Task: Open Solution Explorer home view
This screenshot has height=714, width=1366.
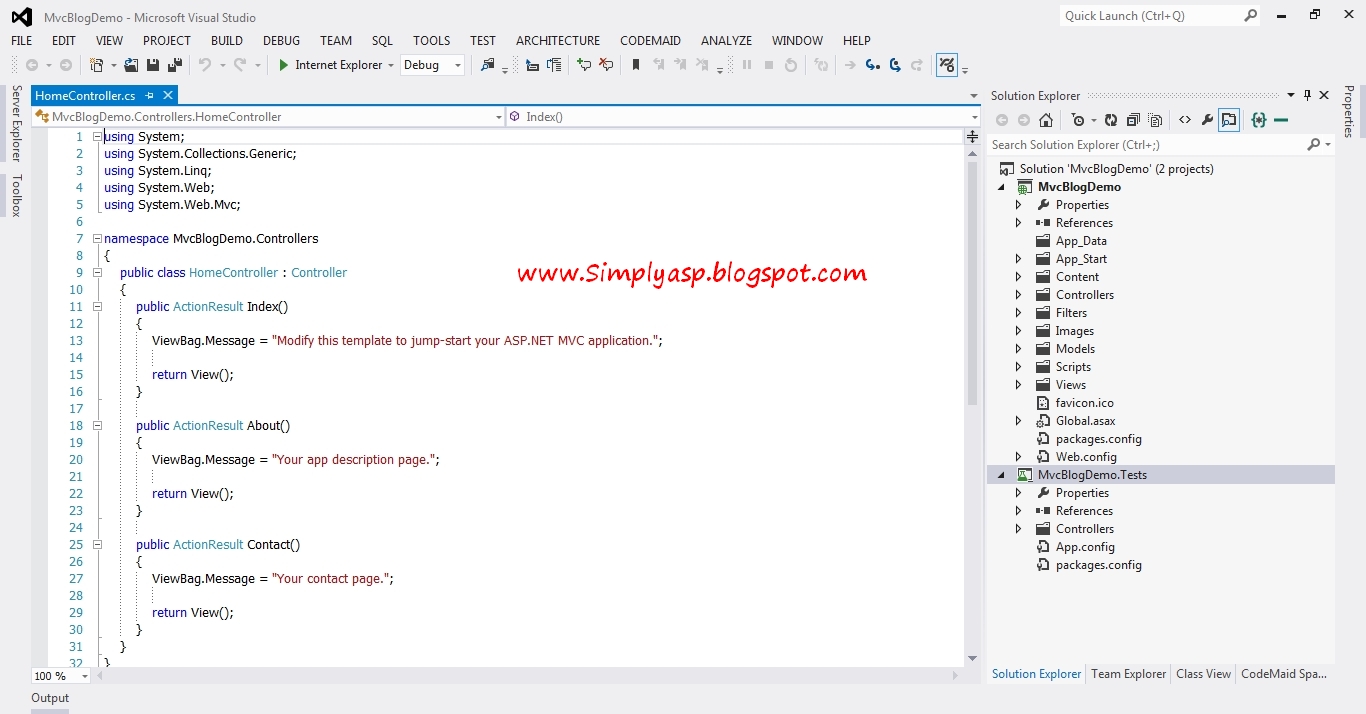Action: click(x=1046, y=119)
